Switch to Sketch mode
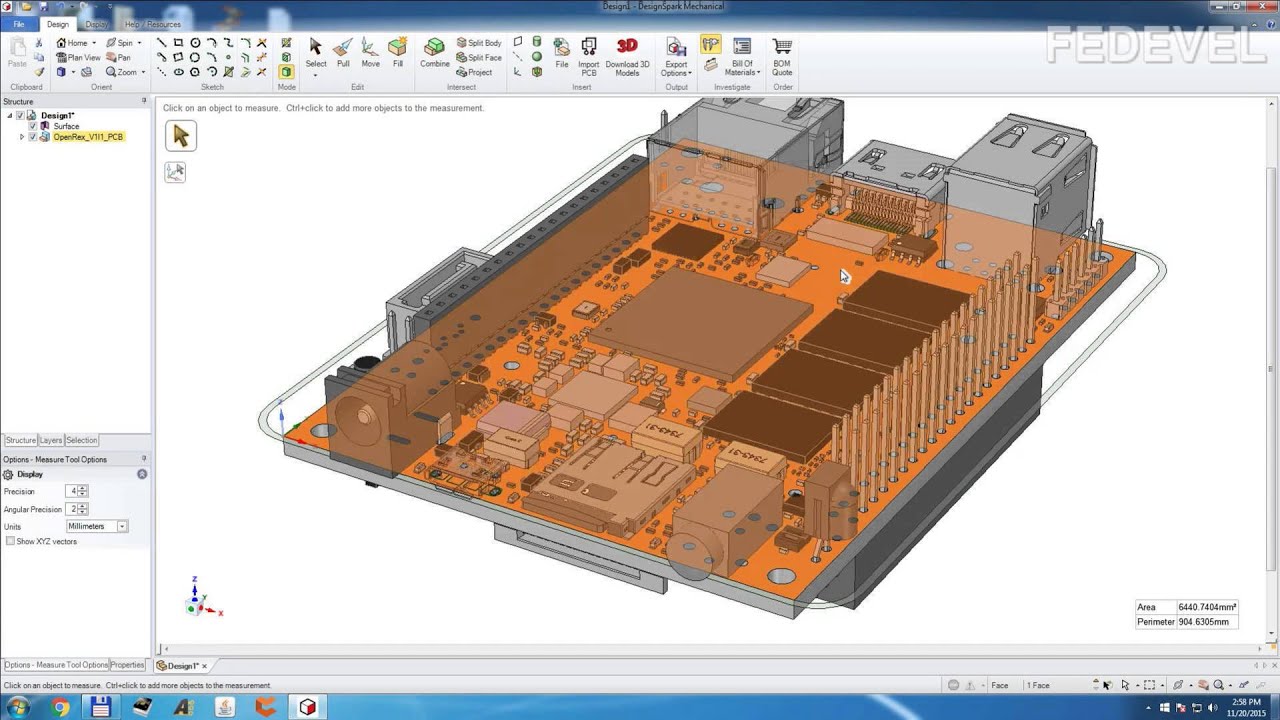 click(286, 43)
